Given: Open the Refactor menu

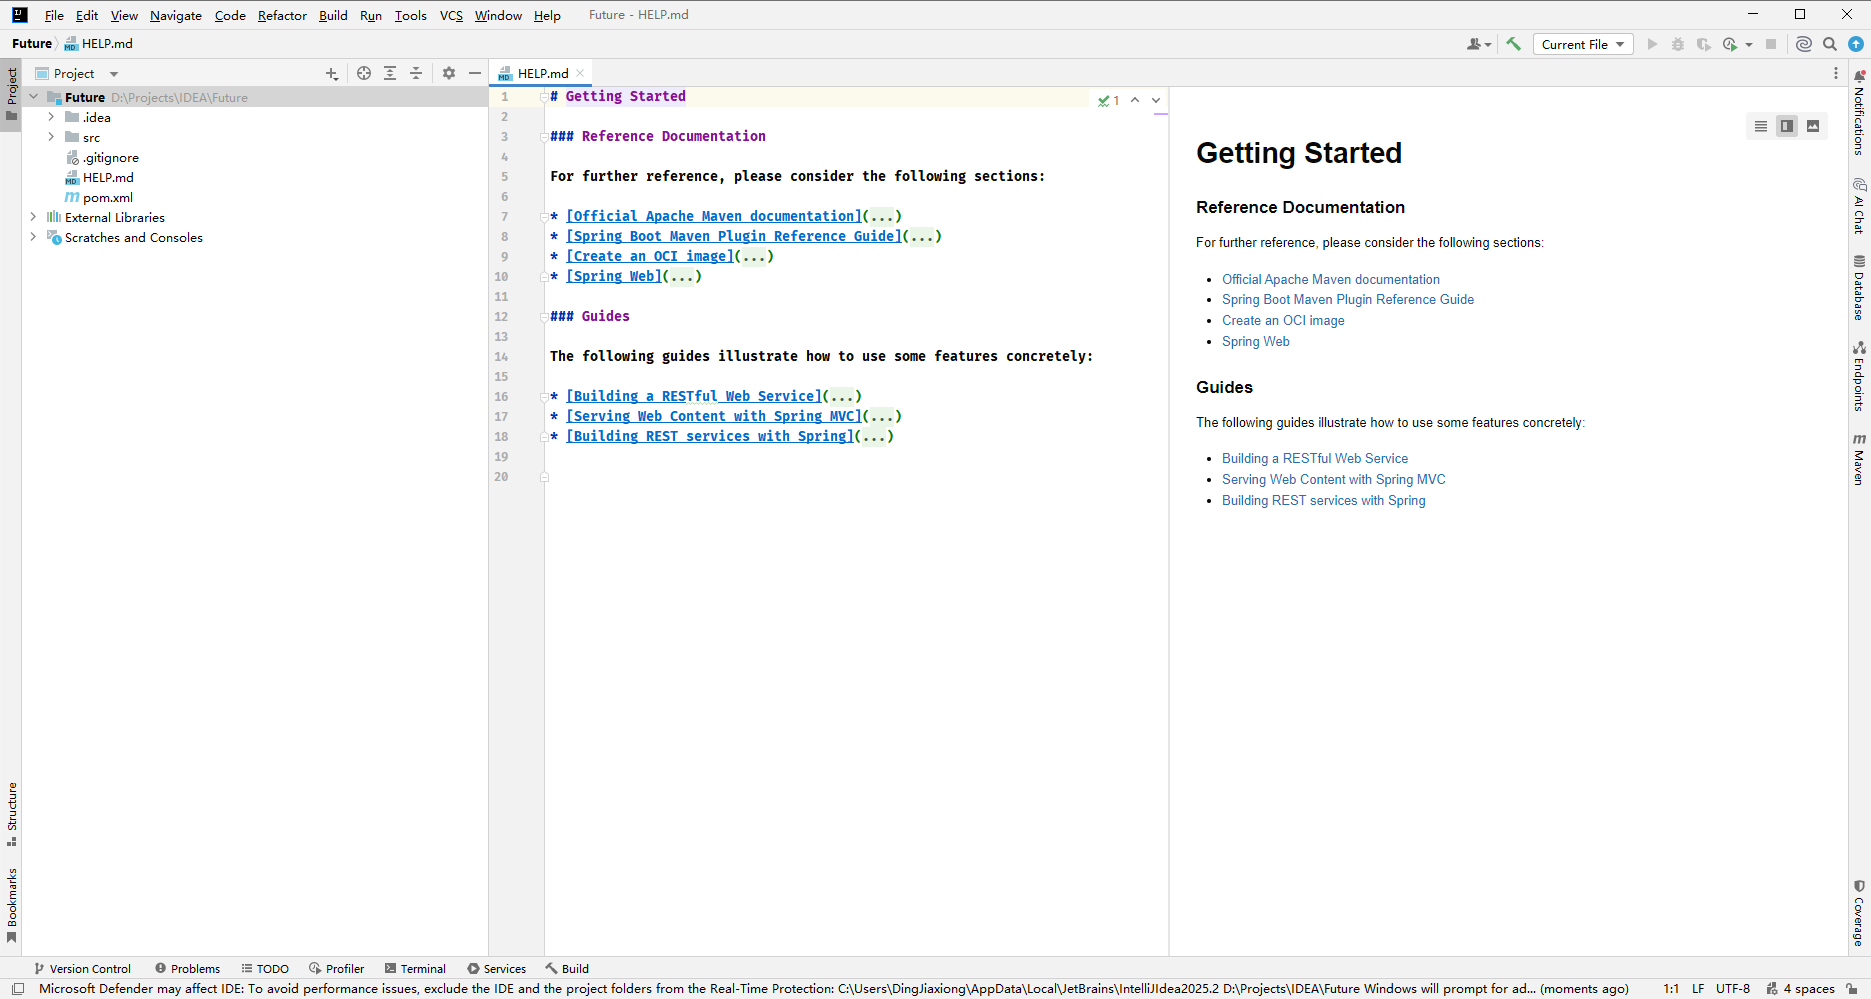Looking at the screenshot, I should tap(282, 15).
